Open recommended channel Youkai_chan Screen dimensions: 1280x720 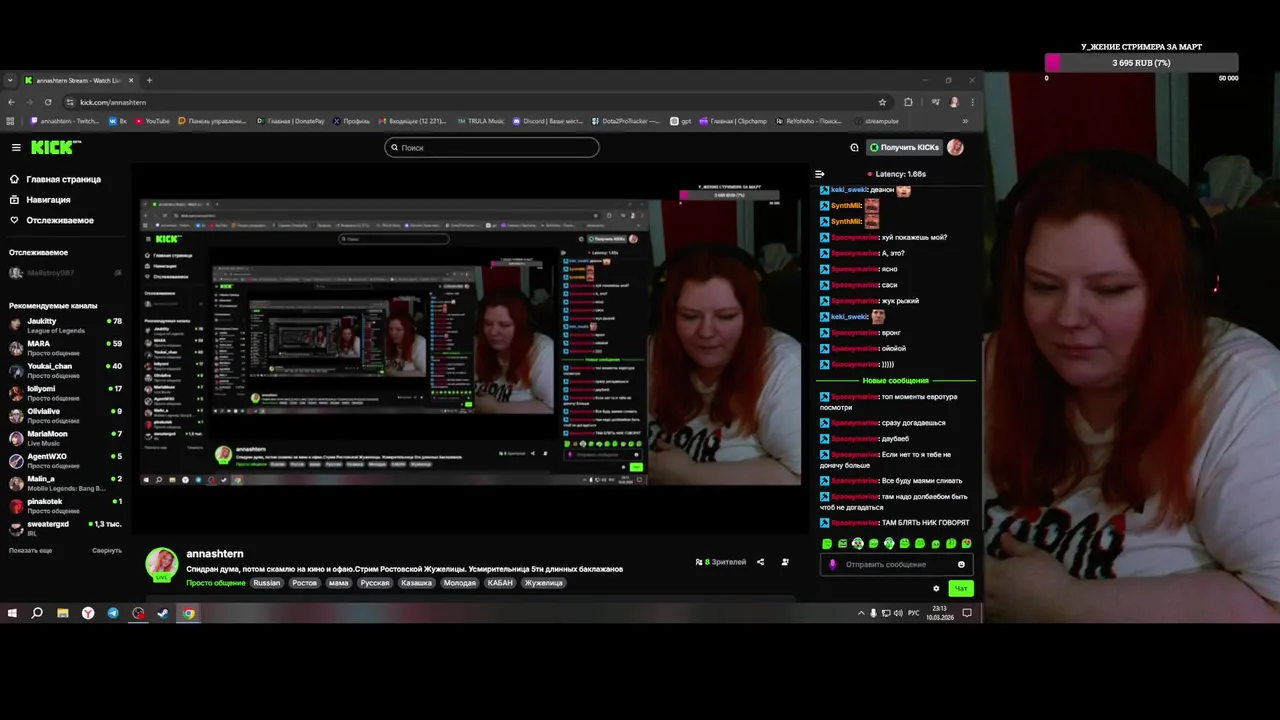tap(65, 370)
